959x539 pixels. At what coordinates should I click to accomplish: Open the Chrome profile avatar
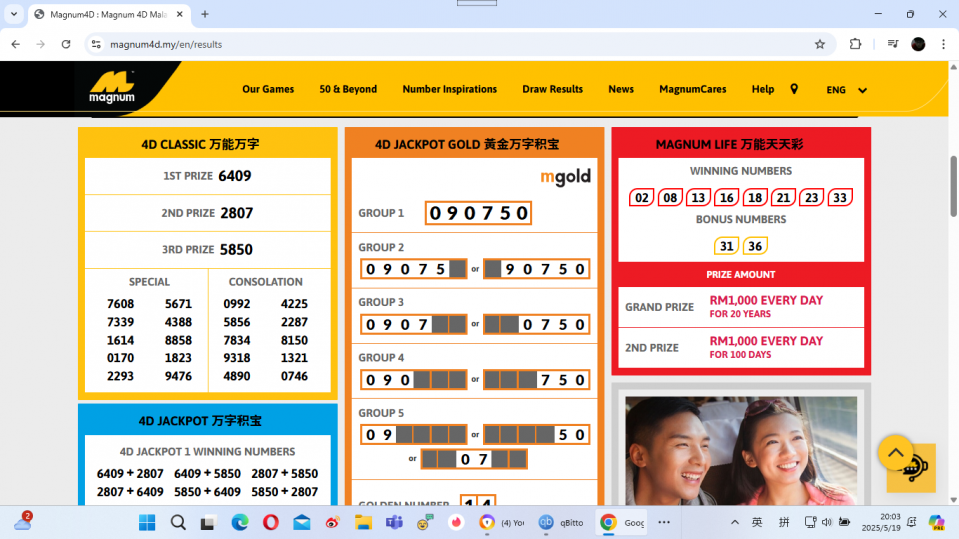[918, 44]
